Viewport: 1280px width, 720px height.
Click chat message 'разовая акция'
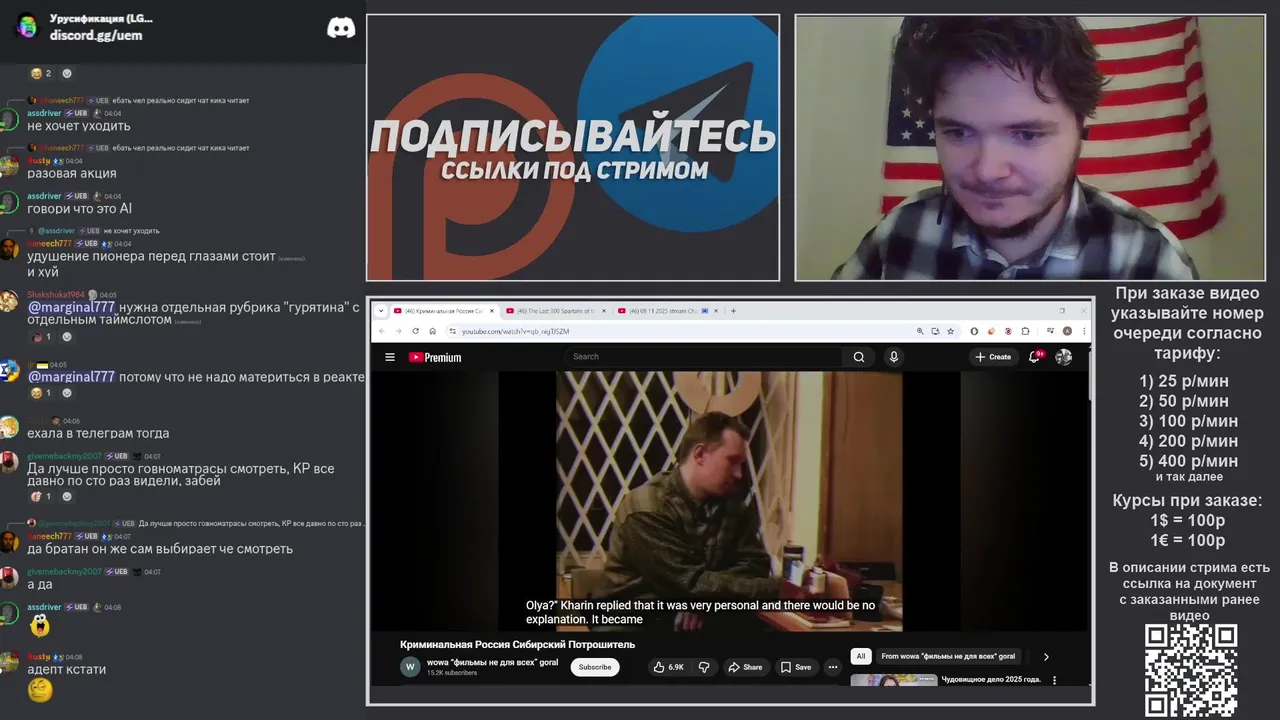tap(71, 173)
